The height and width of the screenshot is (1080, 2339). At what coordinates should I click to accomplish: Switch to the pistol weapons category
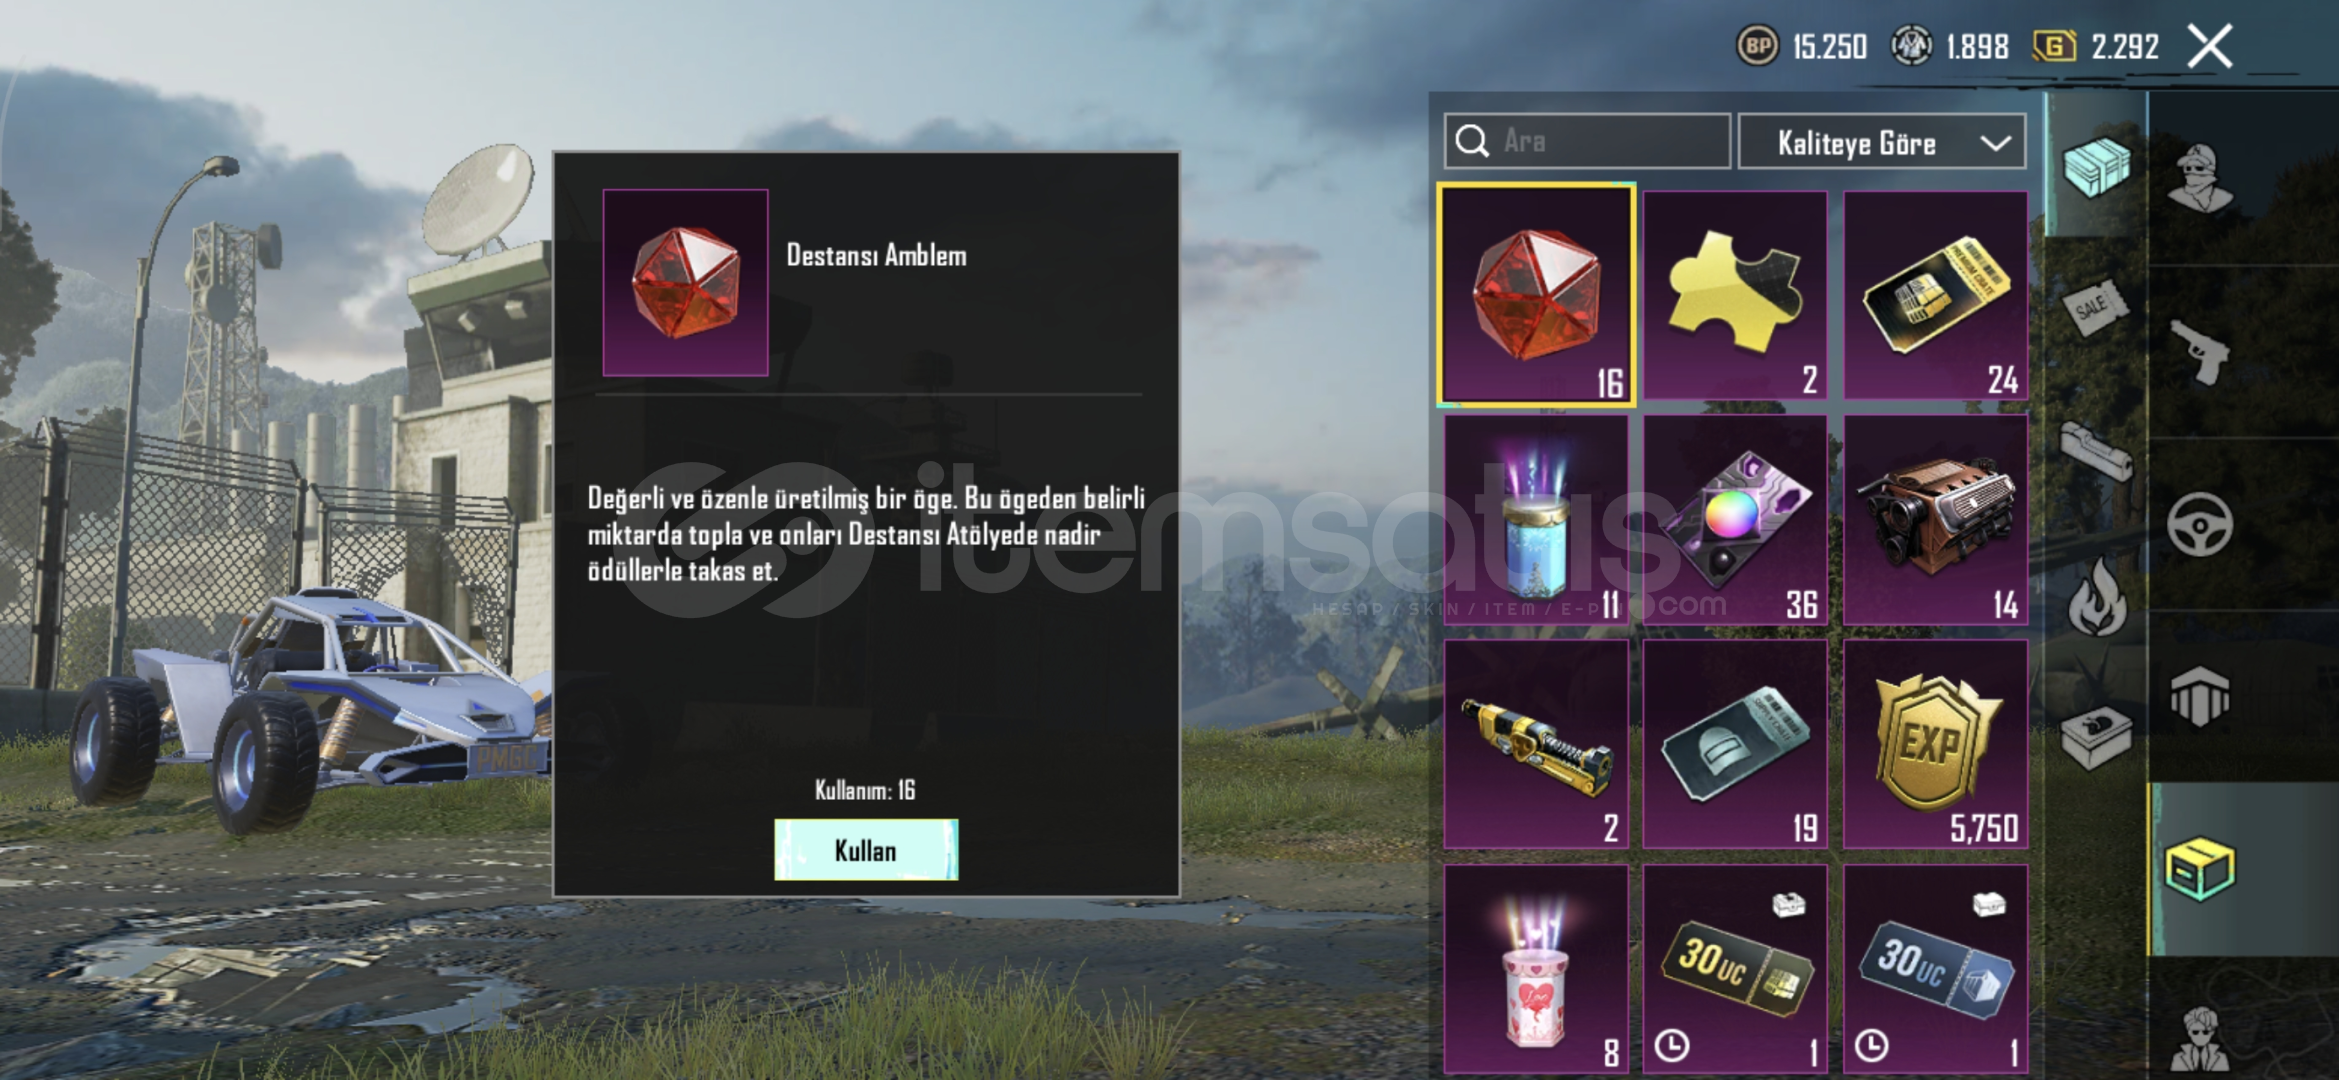pos(2199,351)
